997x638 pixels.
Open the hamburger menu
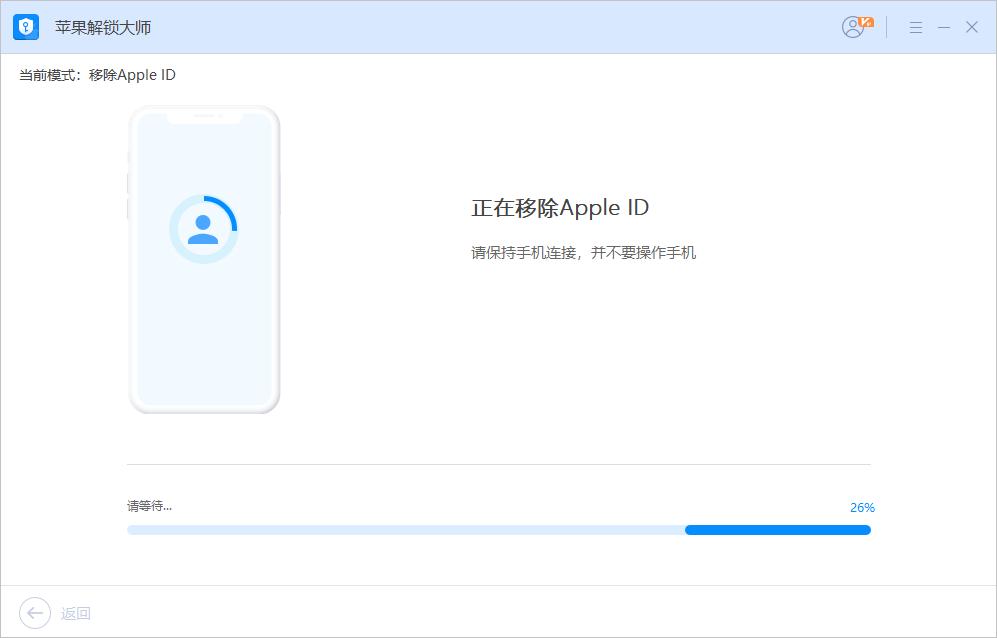pyautogui.click(x=916, y=27)
